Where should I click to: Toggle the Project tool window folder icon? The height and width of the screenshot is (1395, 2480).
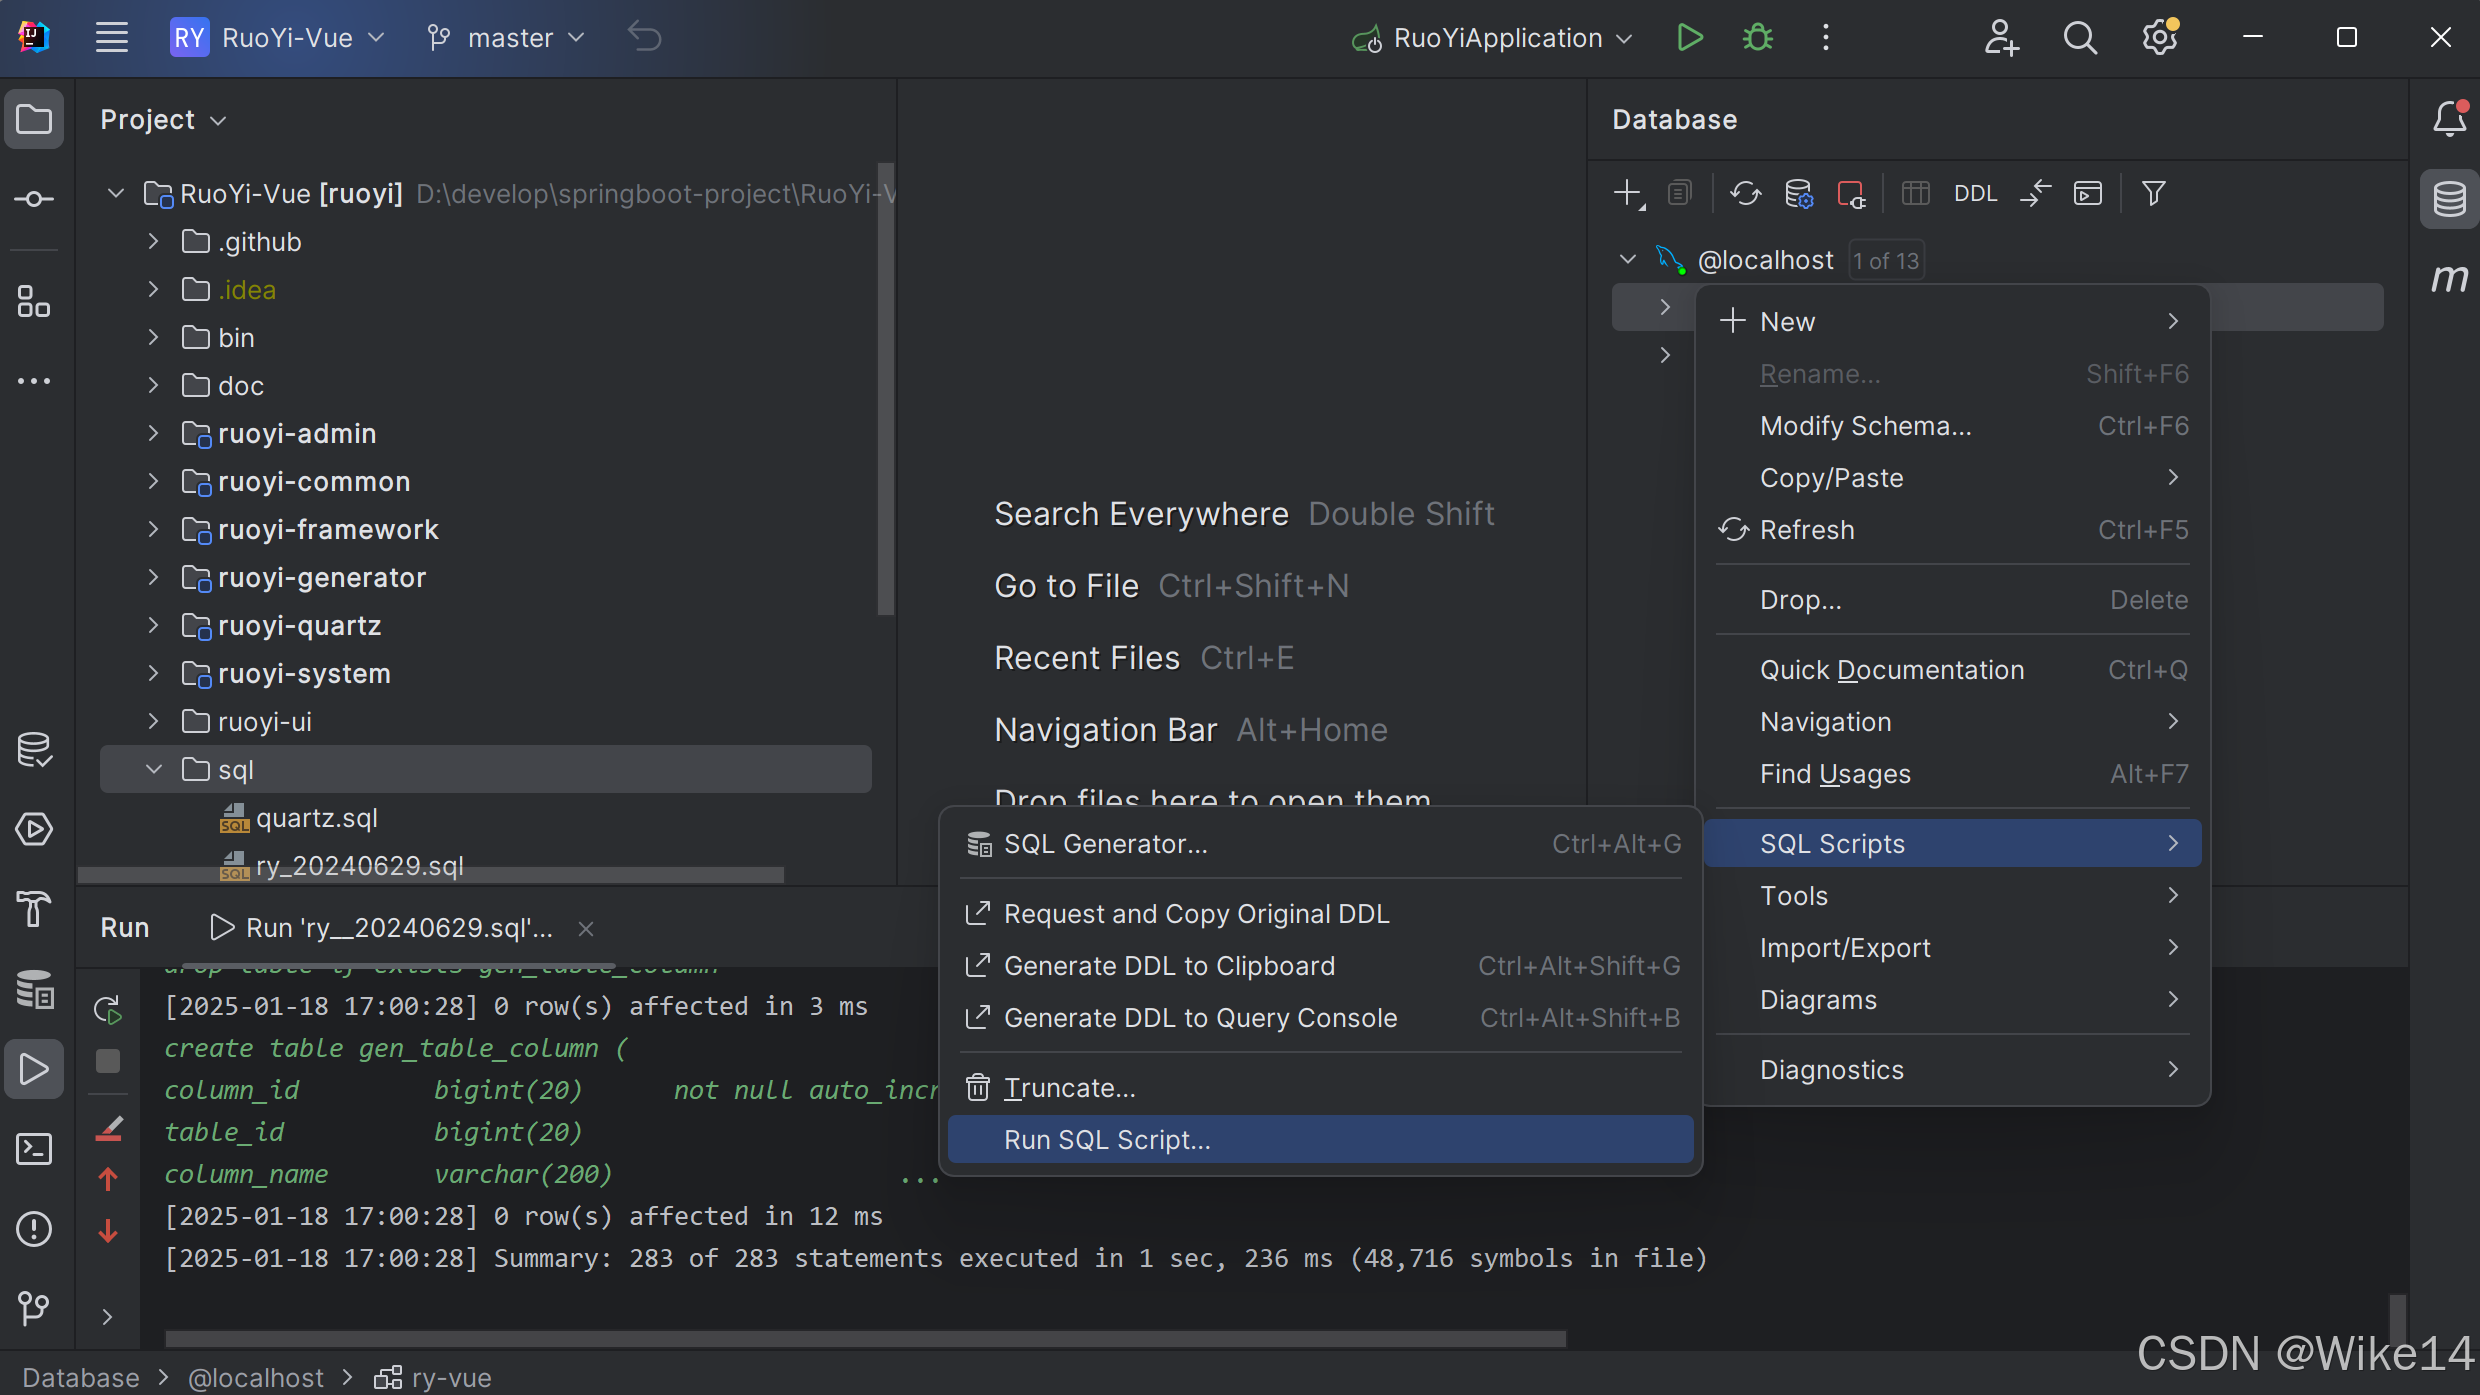[34, 119]
